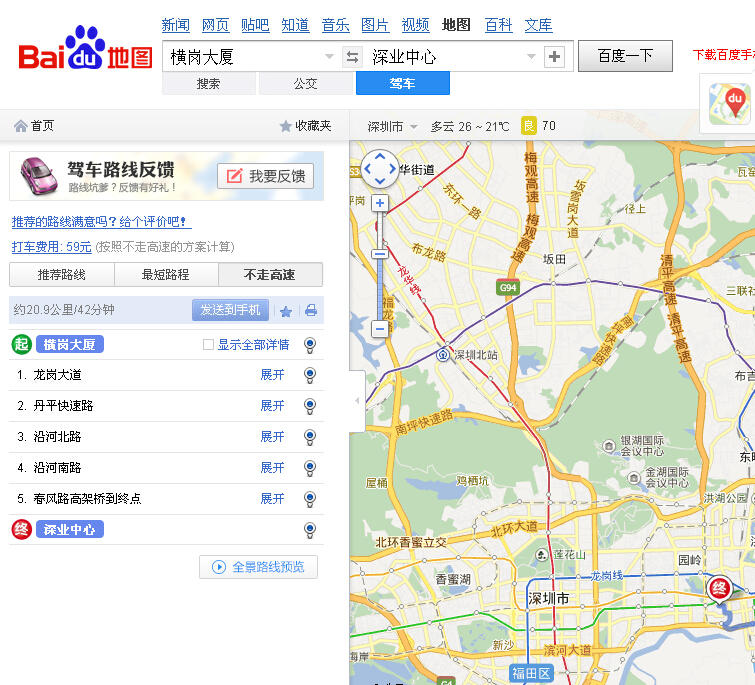755x685 pixels.
Task: Pan the map with the compass control
Action: pos(380,169)
